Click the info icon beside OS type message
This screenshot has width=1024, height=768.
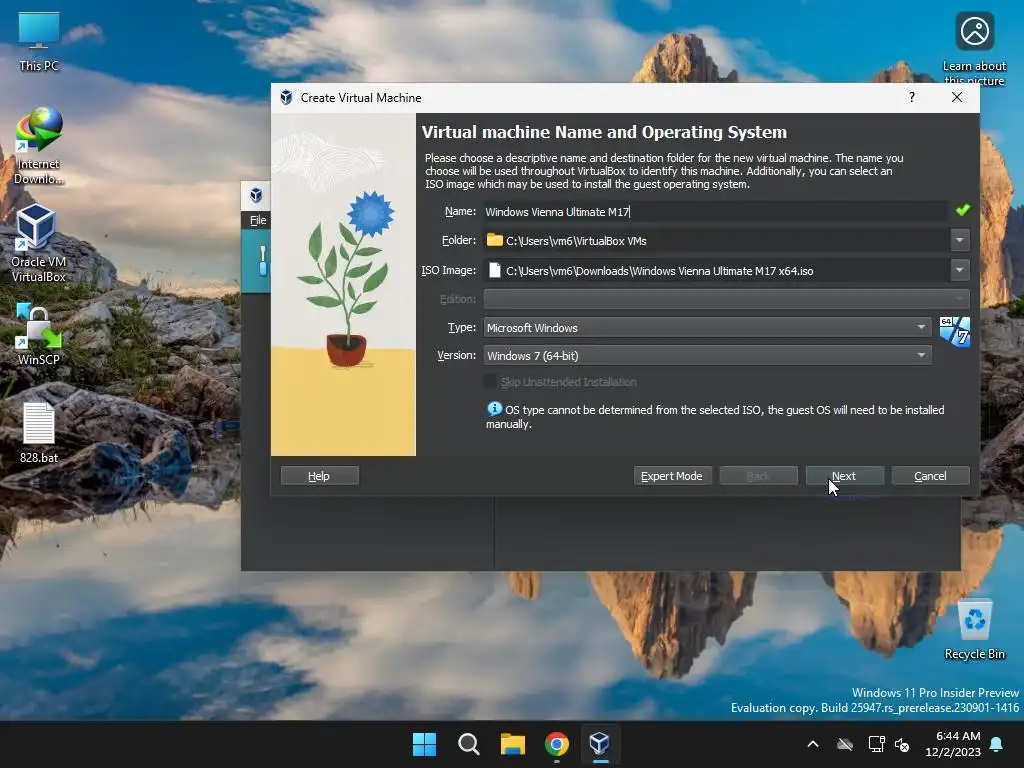point(494,409)
